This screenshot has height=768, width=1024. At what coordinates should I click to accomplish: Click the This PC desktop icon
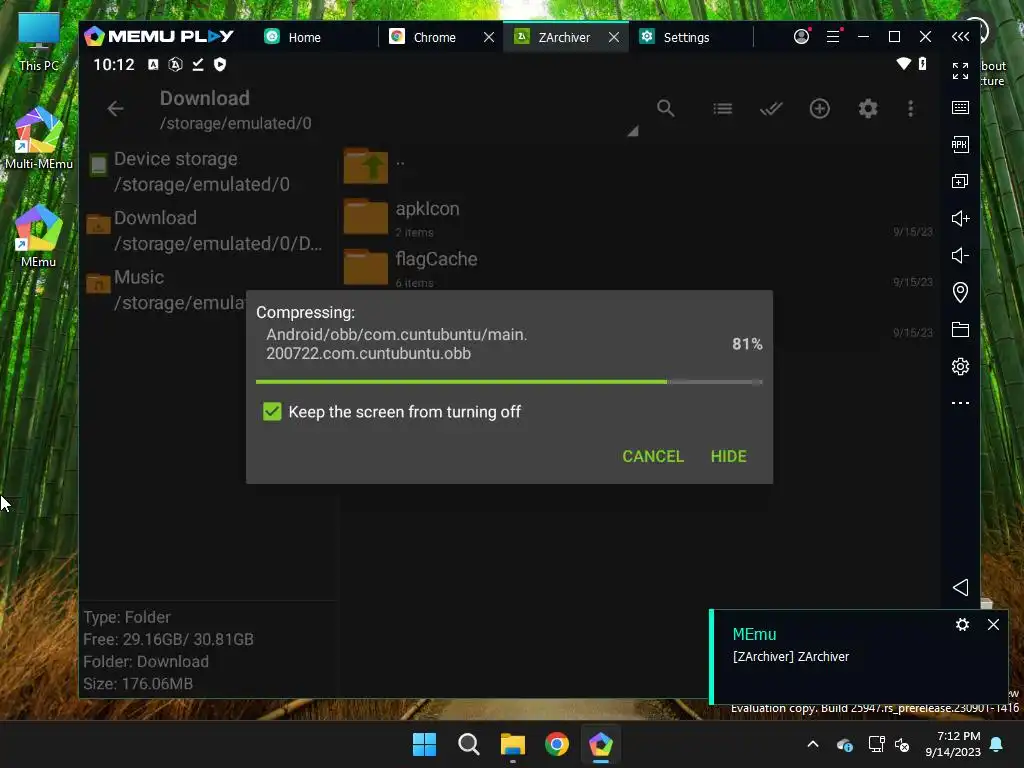(39, 42)
